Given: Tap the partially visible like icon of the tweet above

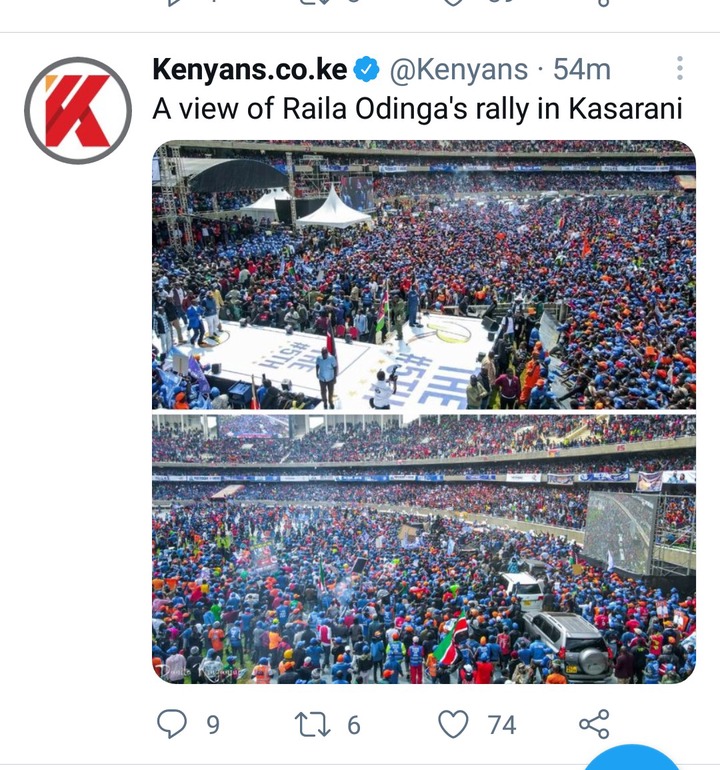Looking at the screenshot, I should click(453, 3).
